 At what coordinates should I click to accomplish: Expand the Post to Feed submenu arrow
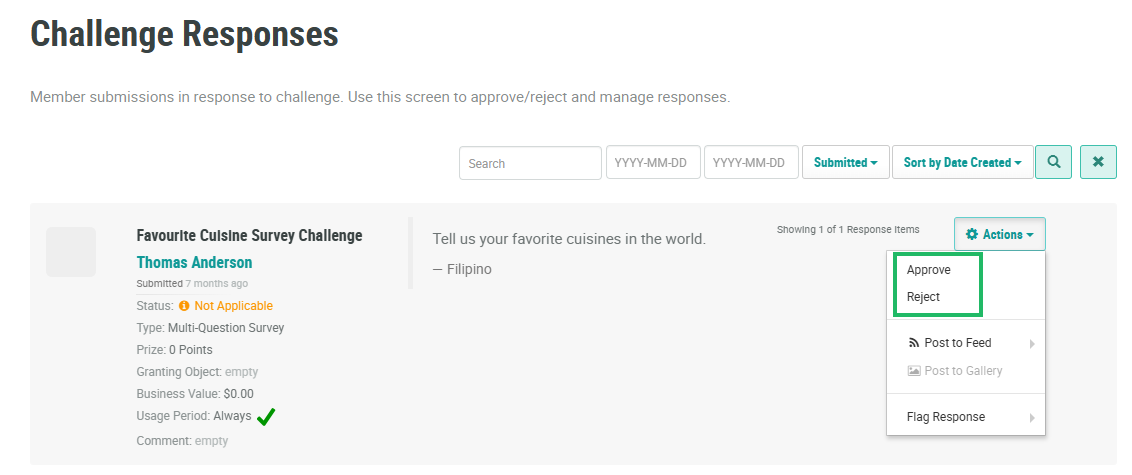click(1032, 344)
